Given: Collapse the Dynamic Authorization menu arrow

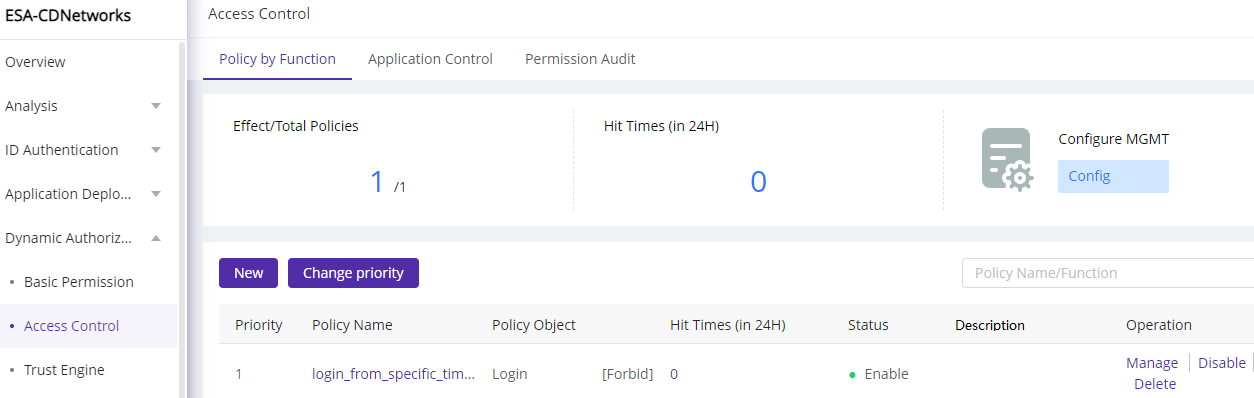Looking at the screenshot, I should click(156, 238).
